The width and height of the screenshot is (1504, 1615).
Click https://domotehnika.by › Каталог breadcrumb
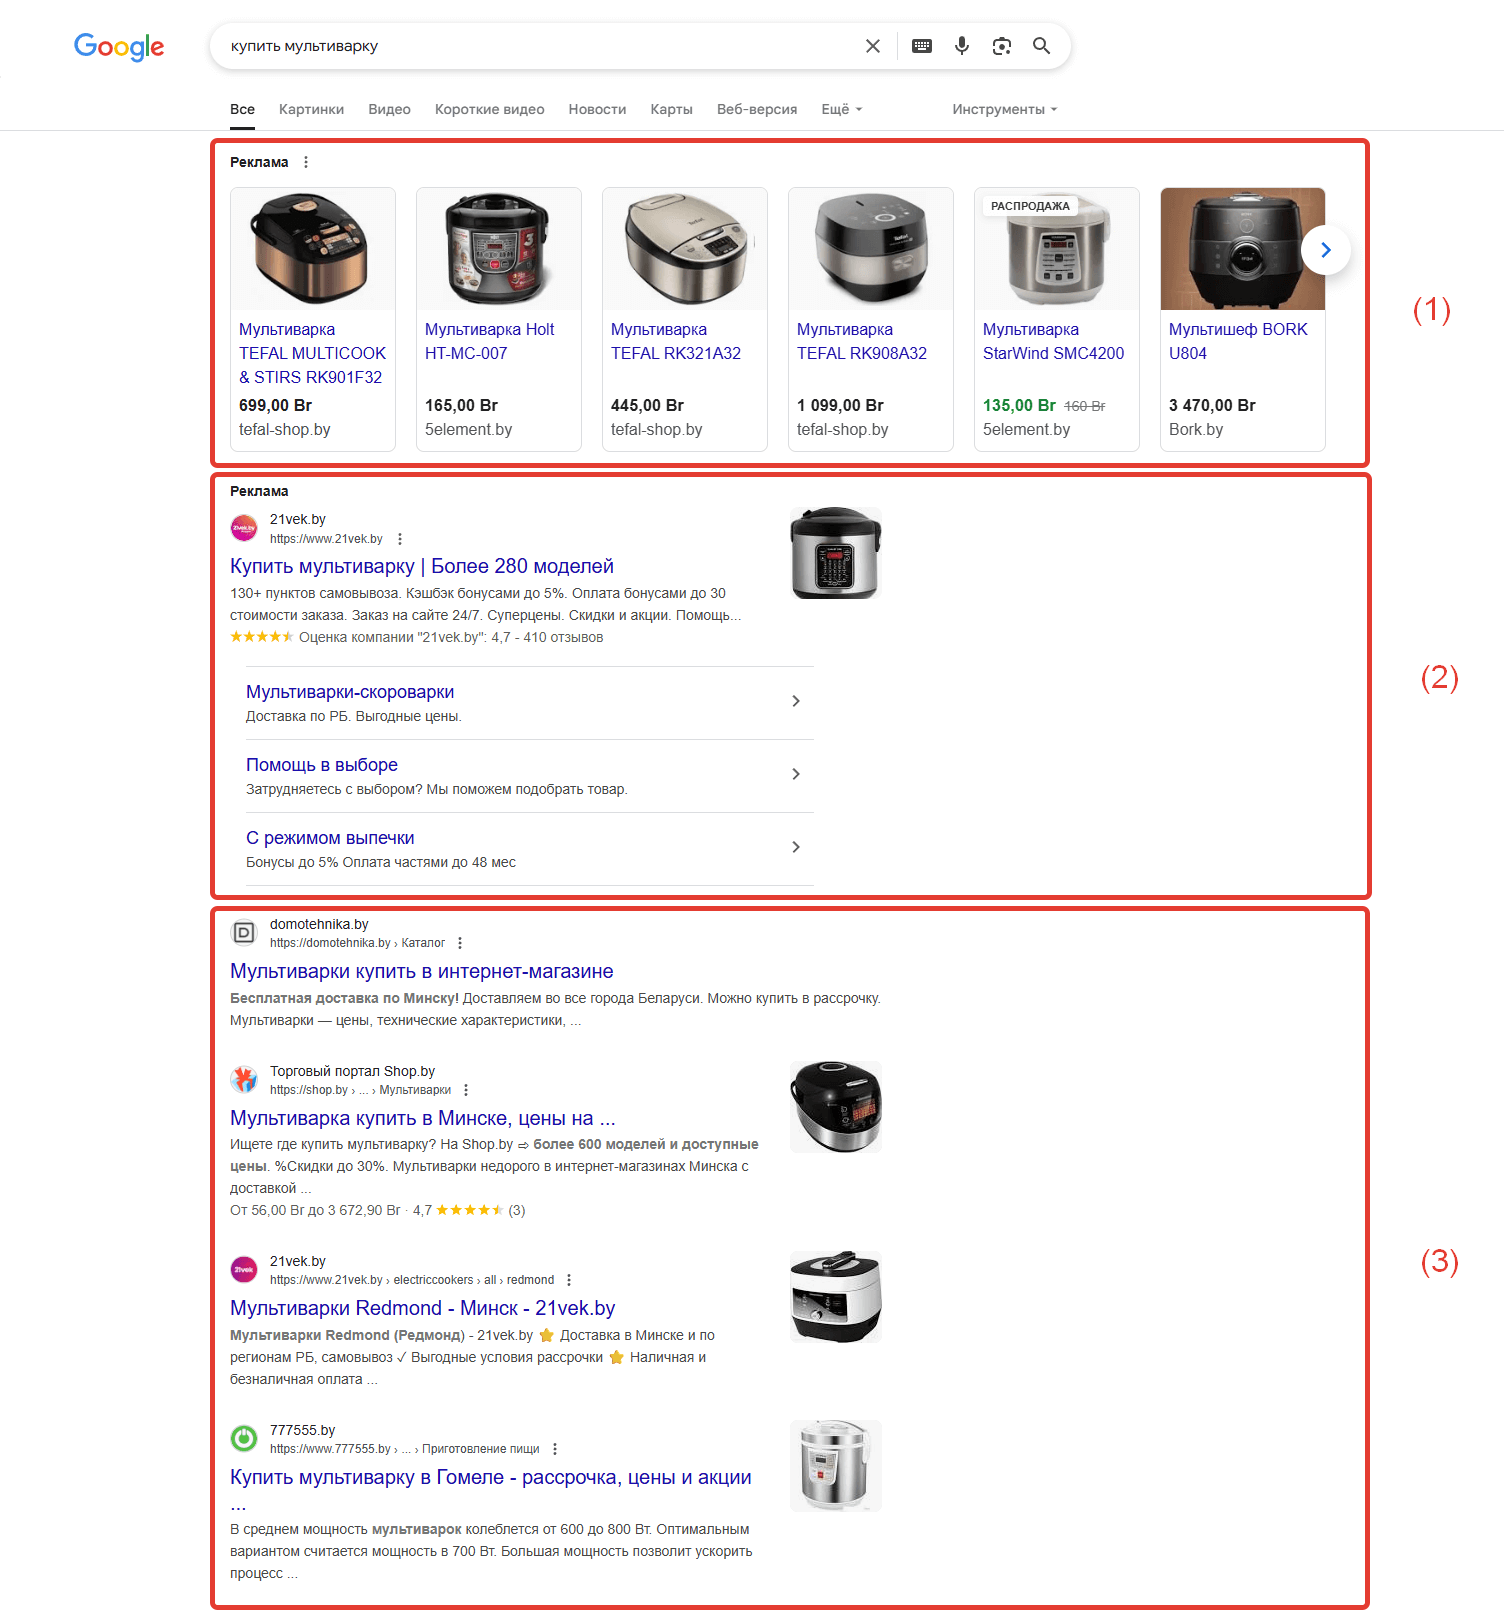357,943
